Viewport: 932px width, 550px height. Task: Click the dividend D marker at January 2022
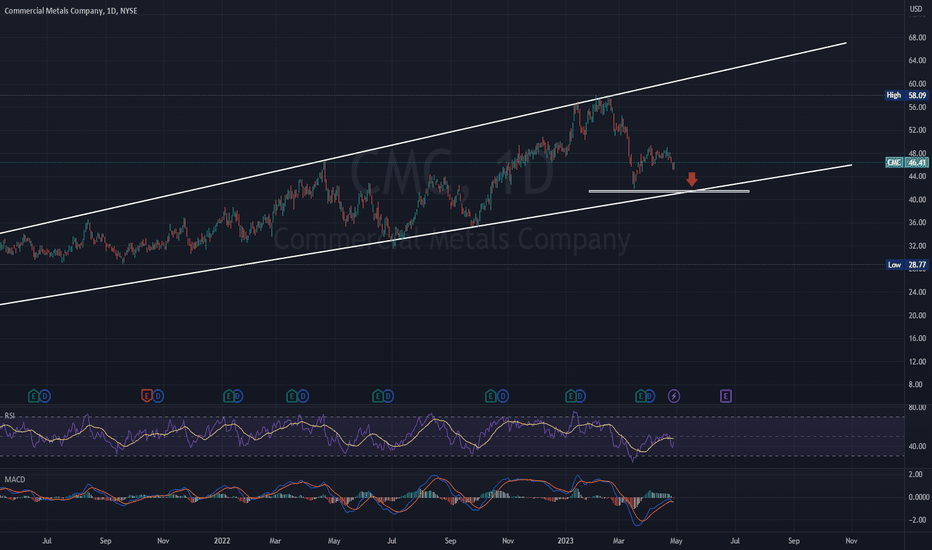click(x=238, y=396)
